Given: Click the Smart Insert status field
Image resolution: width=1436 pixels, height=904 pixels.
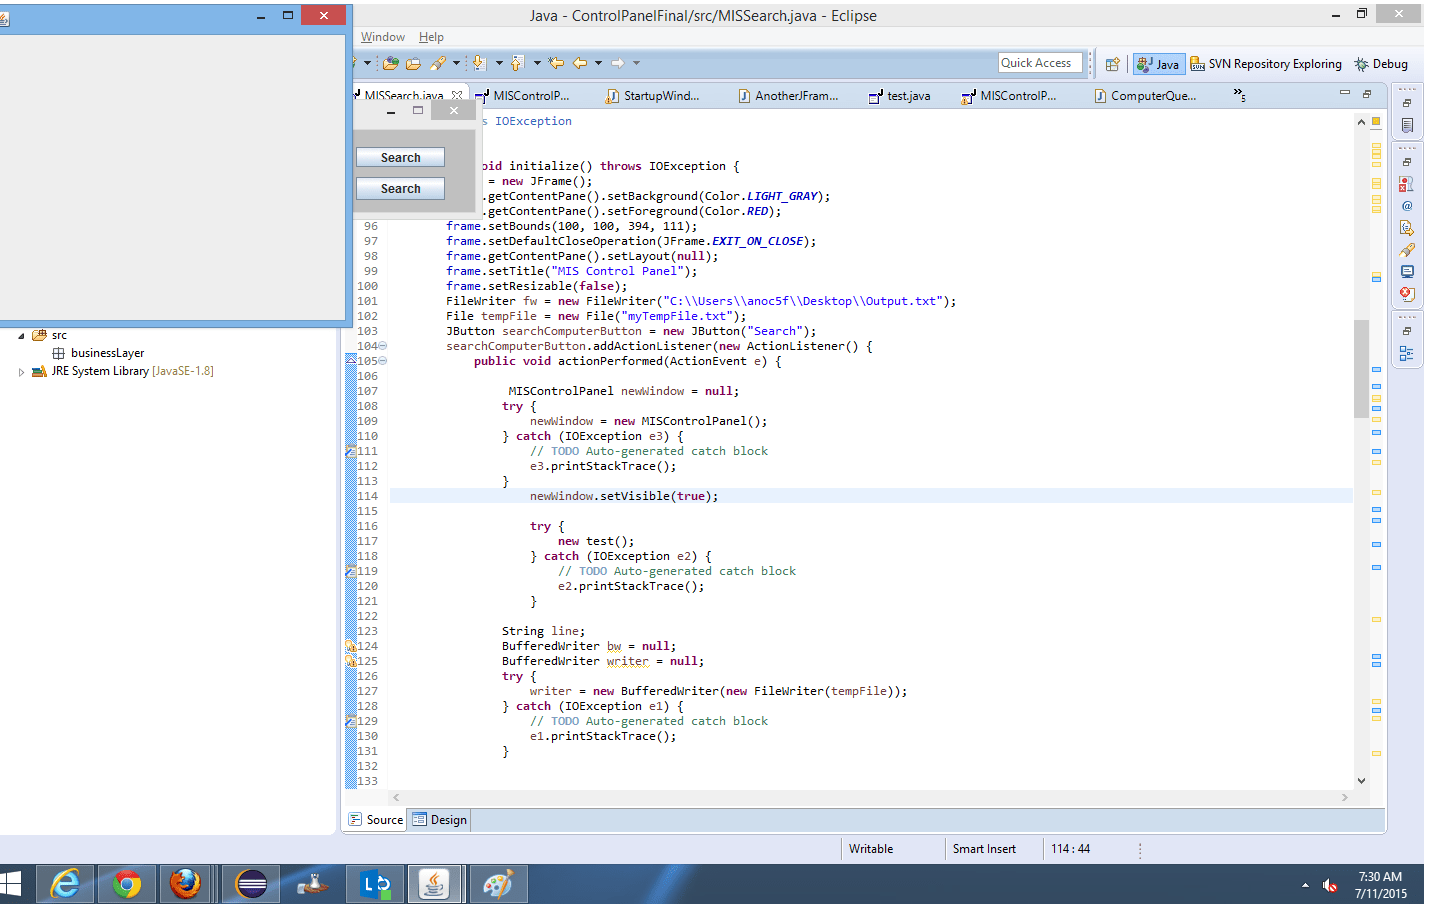Looking at the screenshot, I should pyautogui.click(x=984, y=849).
